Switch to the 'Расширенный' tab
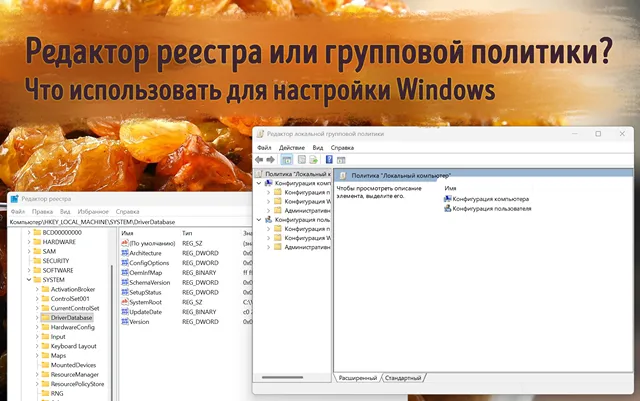The height and width of the screenshot is (401, 640). pos(356,378)
